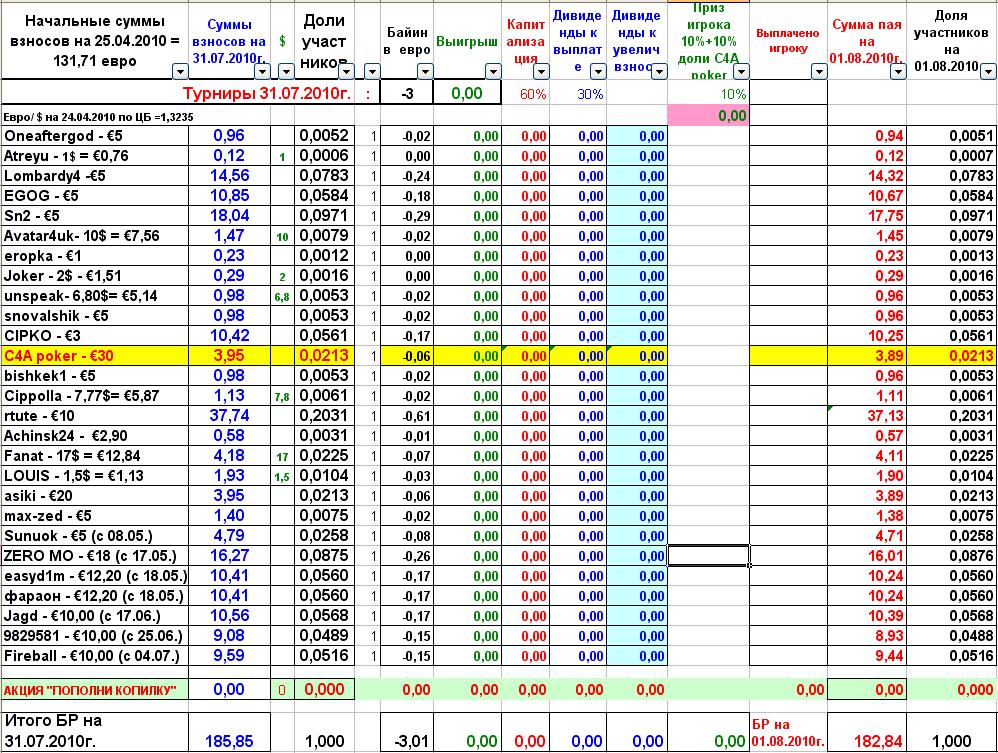Expand the Байин в евро filter arrow
The width and height of the screenshot is (998, 753).
pos(424,71)
